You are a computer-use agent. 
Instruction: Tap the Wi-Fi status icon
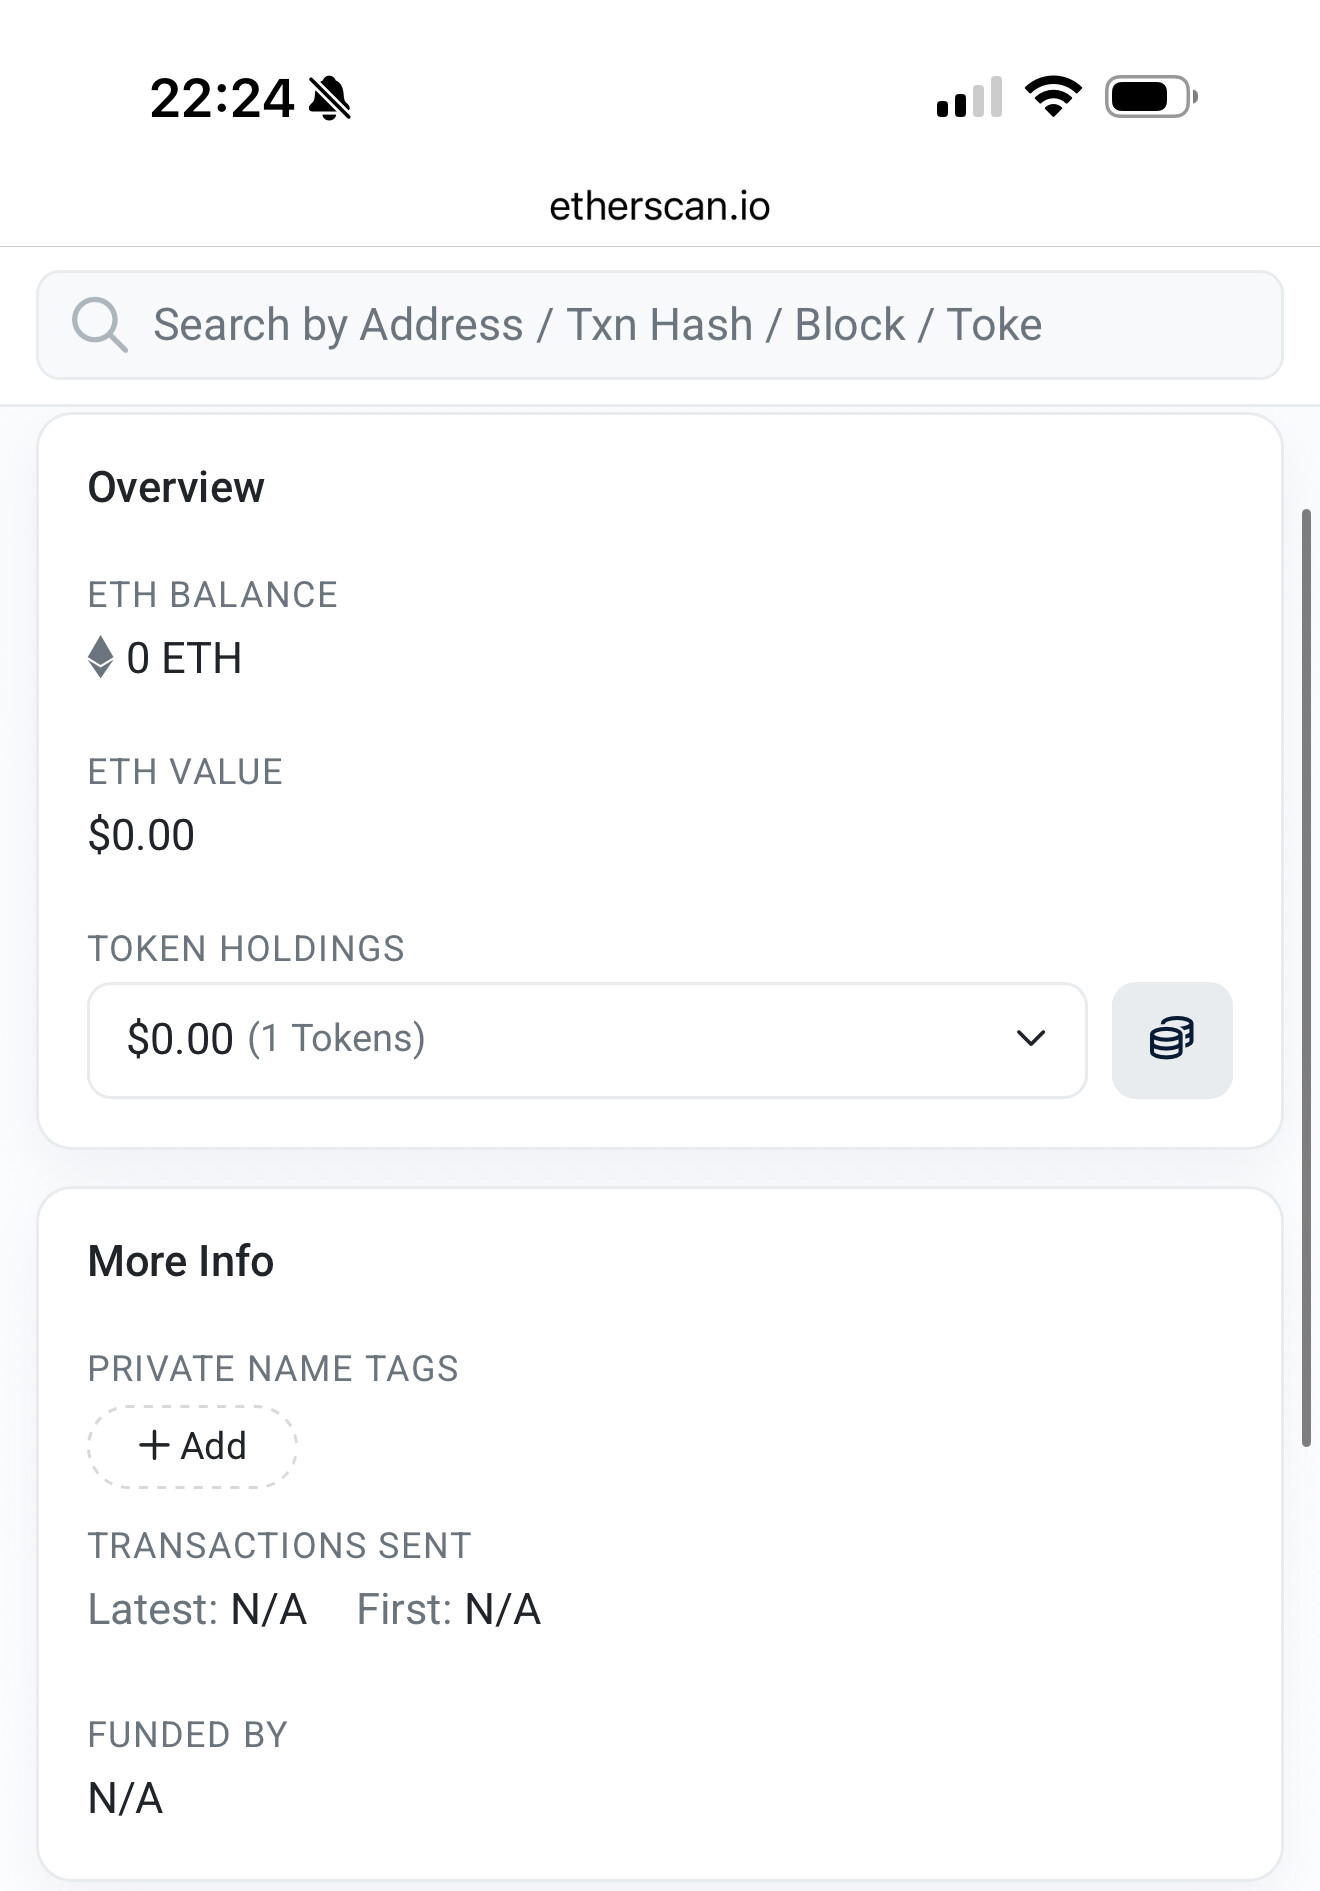1053,97
